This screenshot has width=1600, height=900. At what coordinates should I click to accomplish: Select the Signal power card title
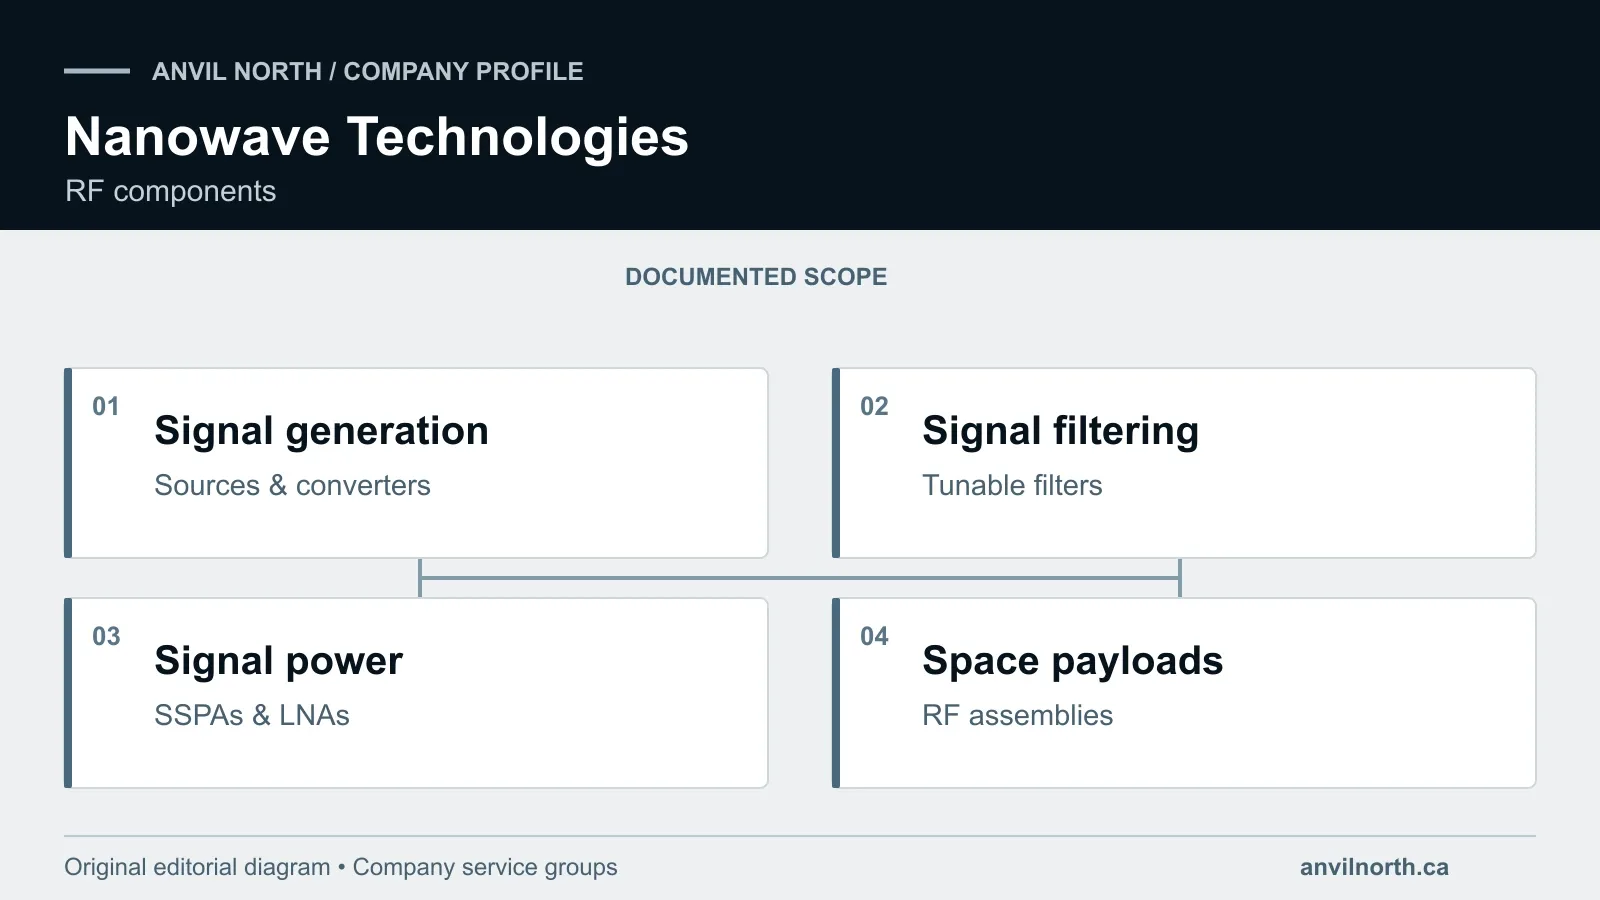pyautogui.click(x=278, y=661)
